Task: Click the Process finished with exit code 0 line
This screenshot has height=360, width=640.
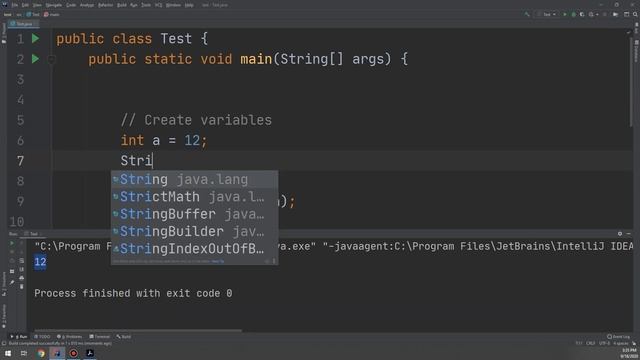Action: (133, 293)
